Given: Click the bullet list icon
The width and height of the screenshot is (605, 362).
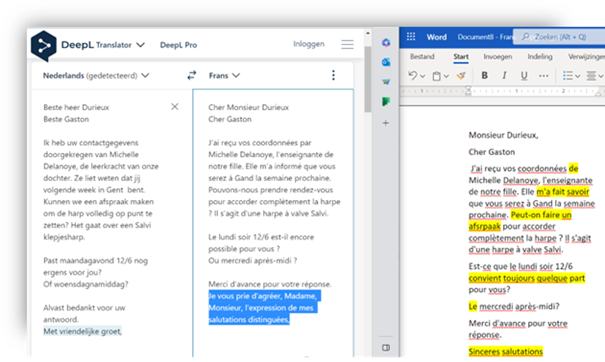Looking at the screenshot, I should [x=568, y=76].
